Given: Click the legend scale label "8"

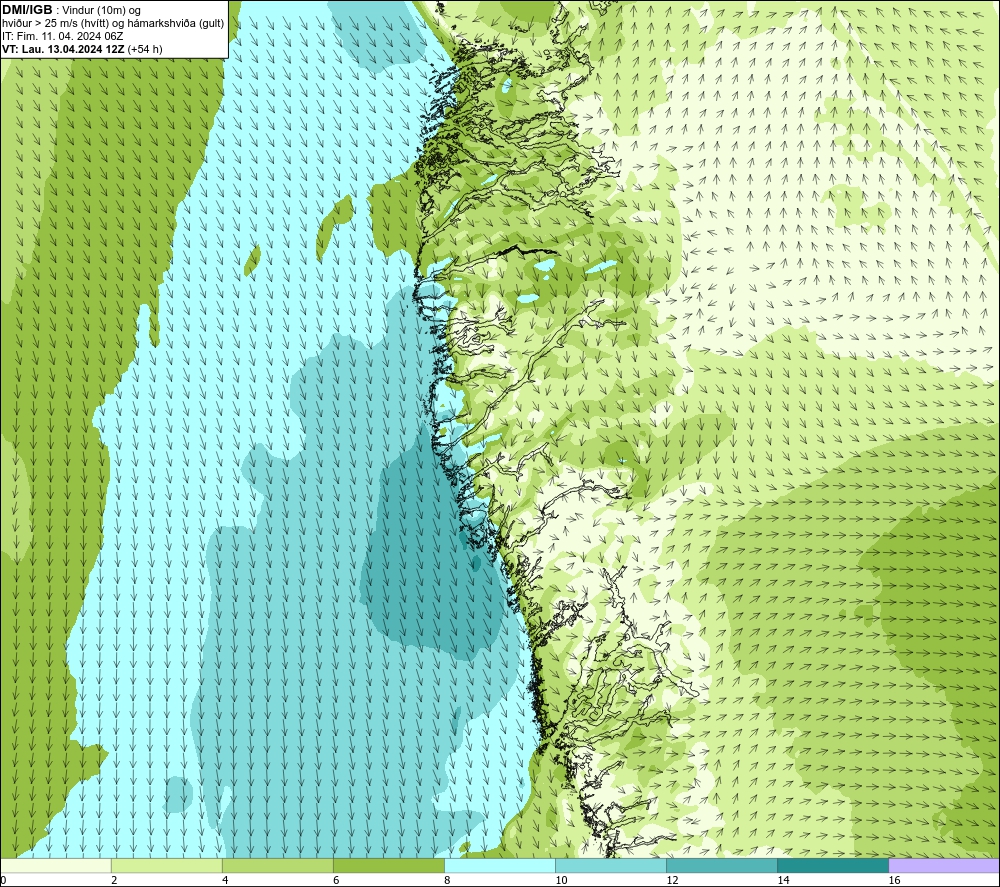Looking at the screenshot, I should tap(447, 880).
